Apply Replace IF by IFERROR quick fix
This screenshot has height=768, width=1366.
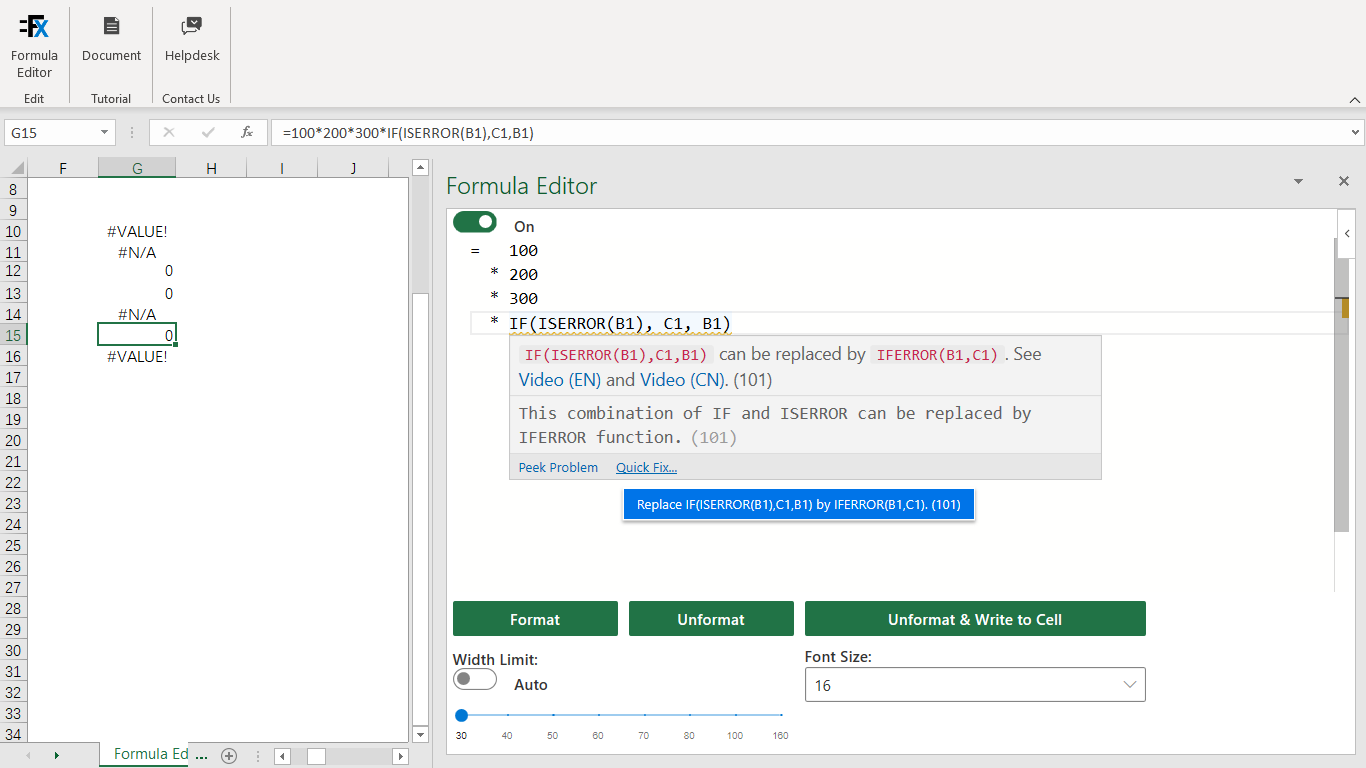(x=798, y=505)
